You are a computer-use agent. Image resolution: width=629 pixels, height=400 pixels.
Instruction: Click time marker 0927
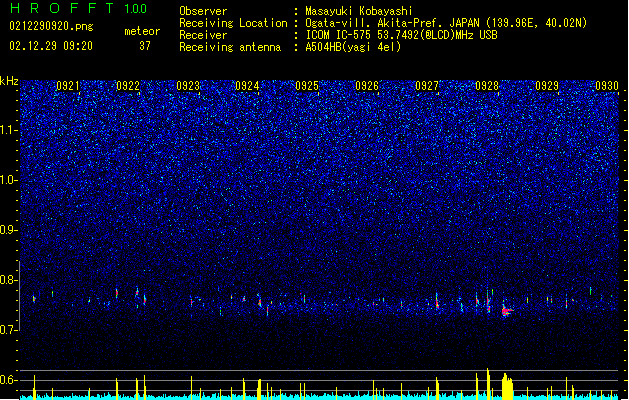(x=427, y=86)
